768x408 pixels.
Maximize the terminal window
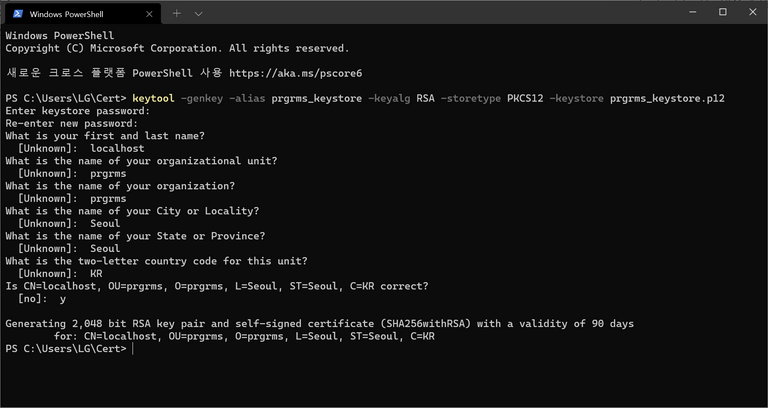722,12
